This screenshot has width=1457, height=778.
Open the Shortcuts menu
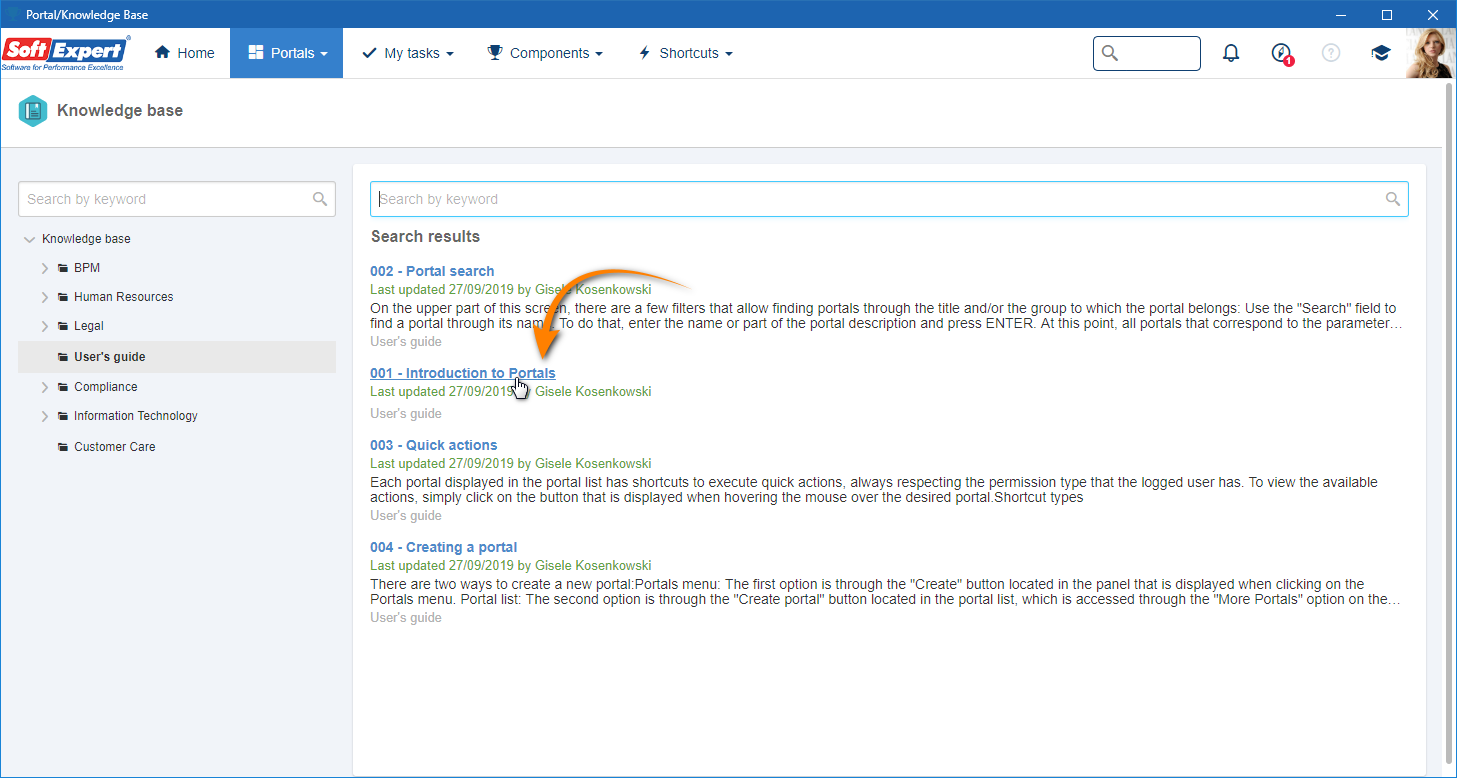(685, 53)
